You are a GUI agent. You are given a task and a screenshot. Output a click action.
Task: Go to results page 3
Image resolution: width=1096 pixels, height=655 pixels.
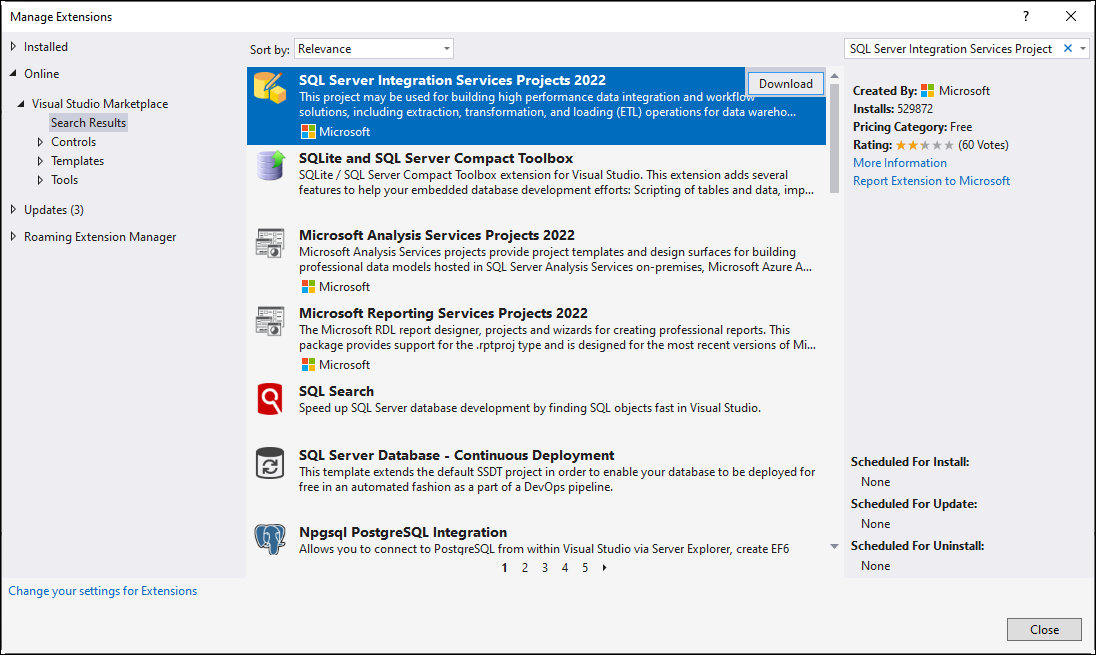click(x=545, y=568)
